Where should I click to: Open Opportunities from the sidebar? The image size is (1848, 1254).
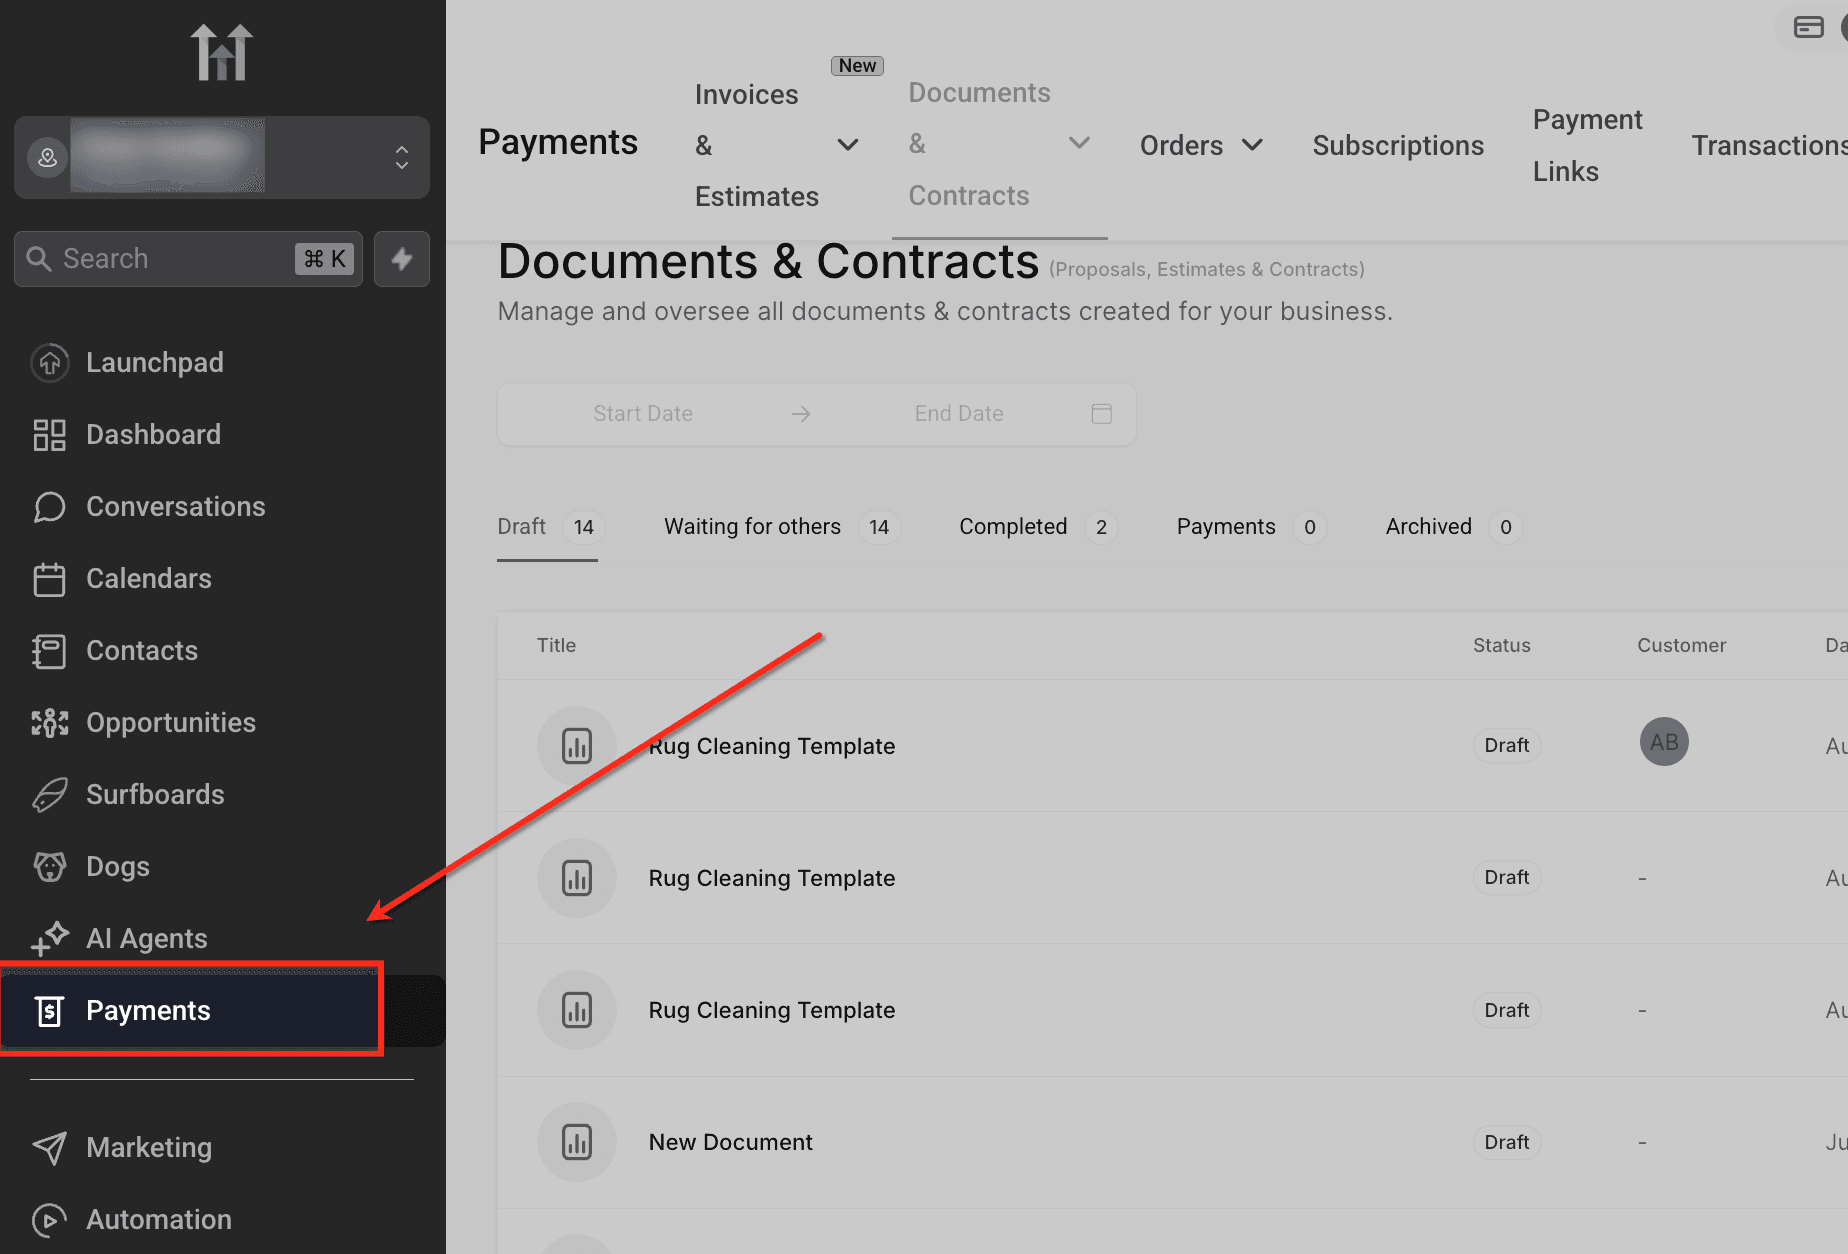(x=143, y=722)
